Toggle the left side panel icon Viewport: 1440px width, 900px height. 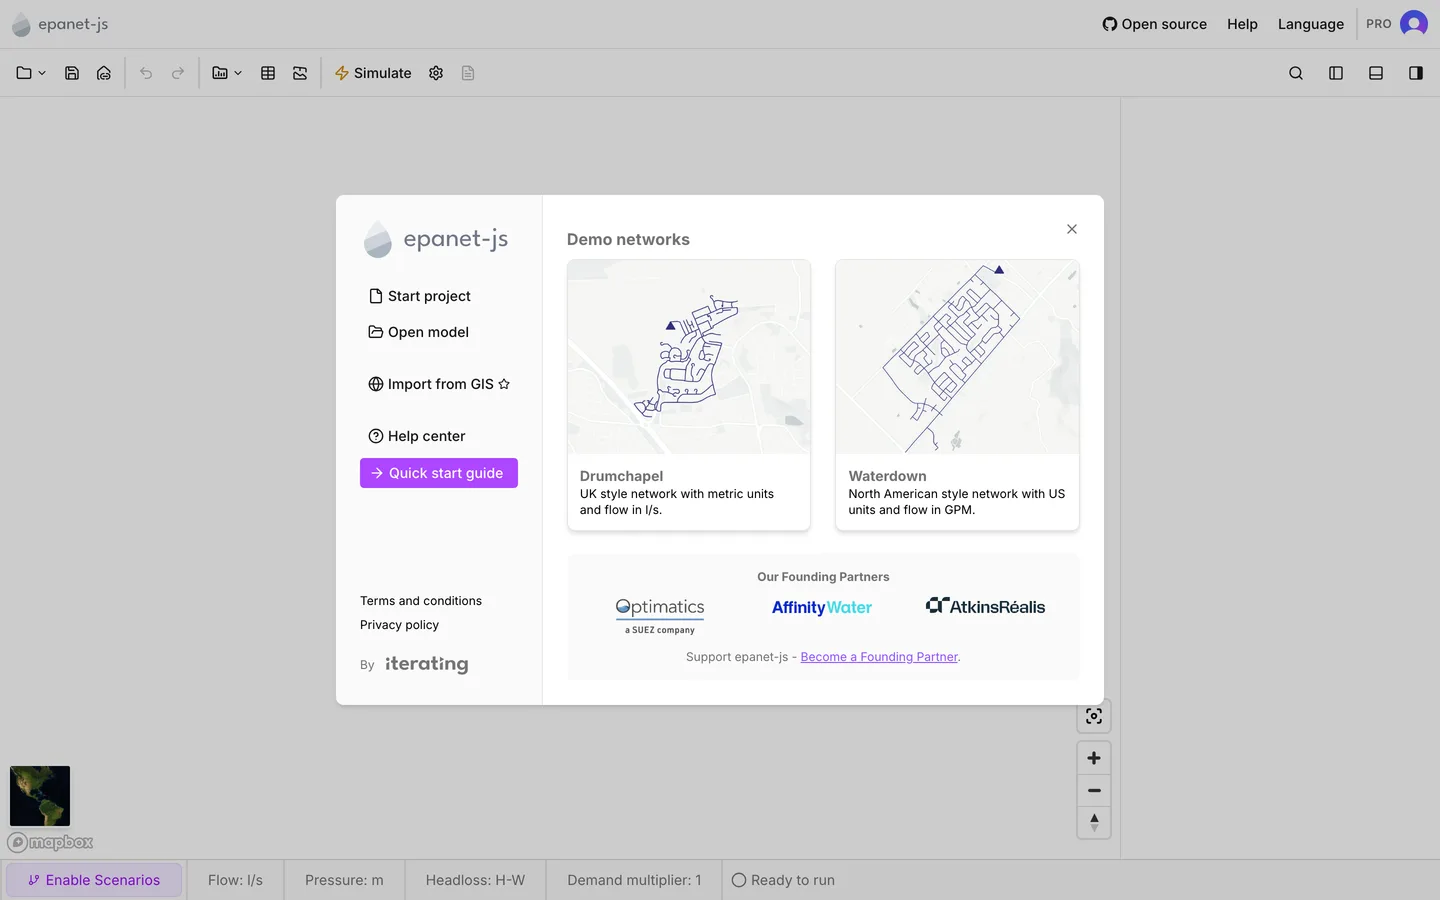[x=1336, y=73]
